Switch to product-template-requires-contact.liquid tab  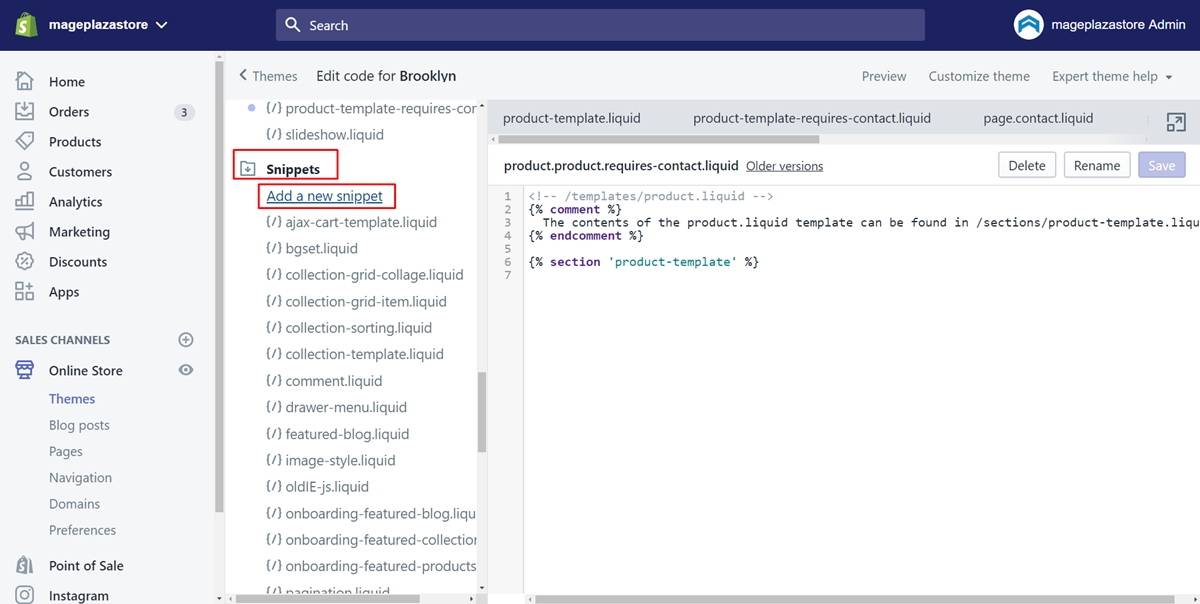click(x=812, y=118)
